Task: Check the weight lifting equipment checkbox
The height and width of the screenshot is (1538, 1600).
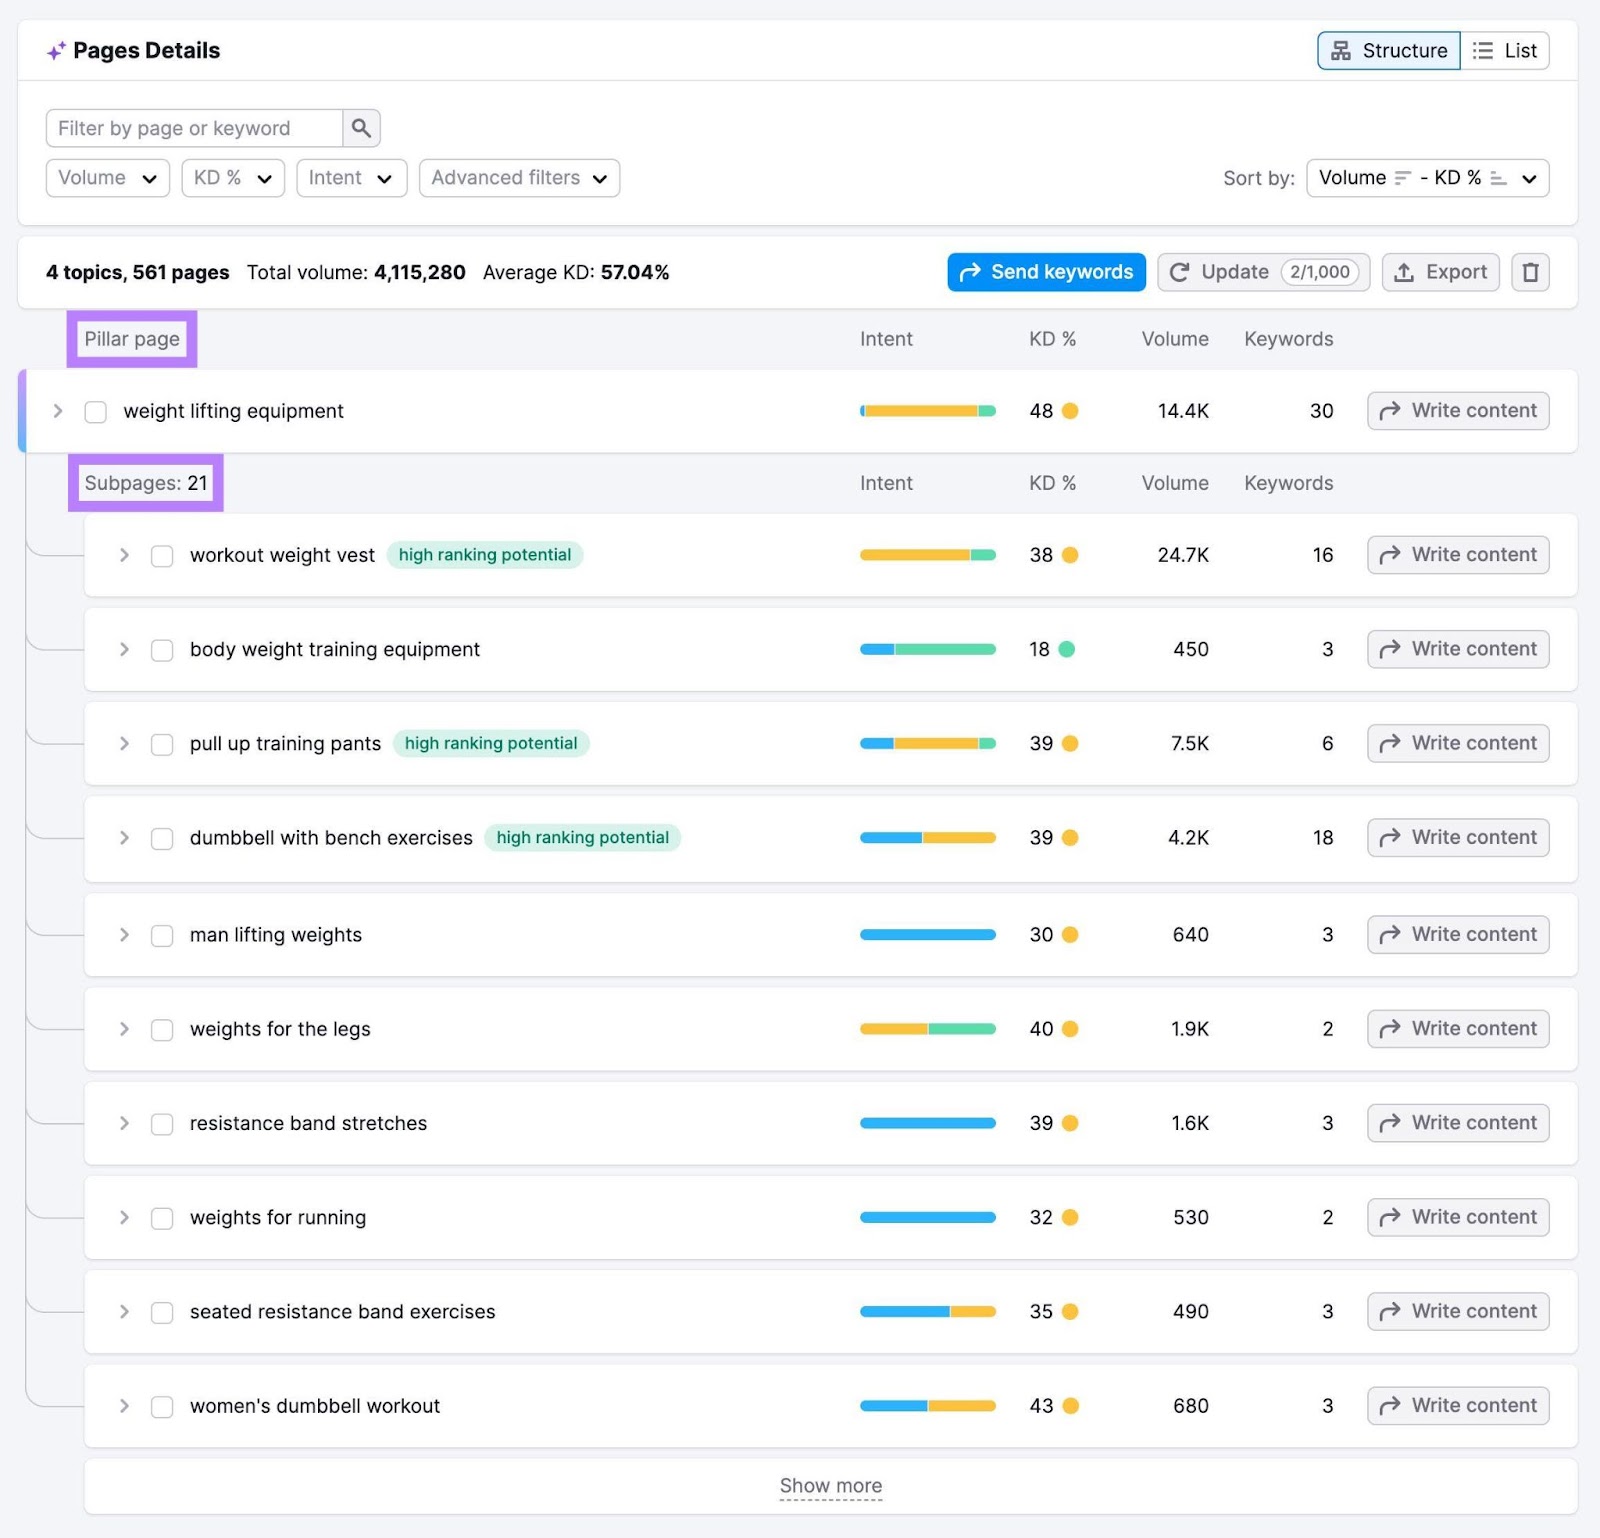Action: [x=95, y=411]
